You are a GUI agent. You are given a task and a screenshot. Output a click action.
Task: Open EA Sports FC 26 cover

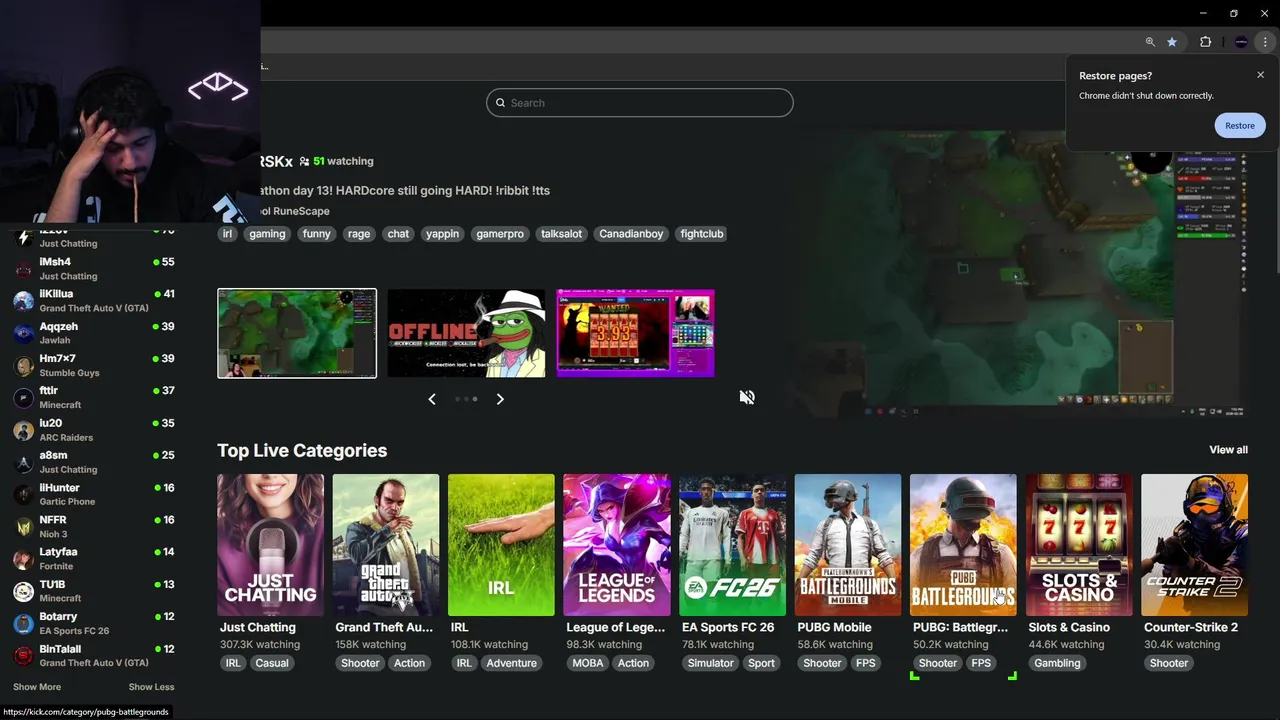pyautogui.click(x=732, y=545)
